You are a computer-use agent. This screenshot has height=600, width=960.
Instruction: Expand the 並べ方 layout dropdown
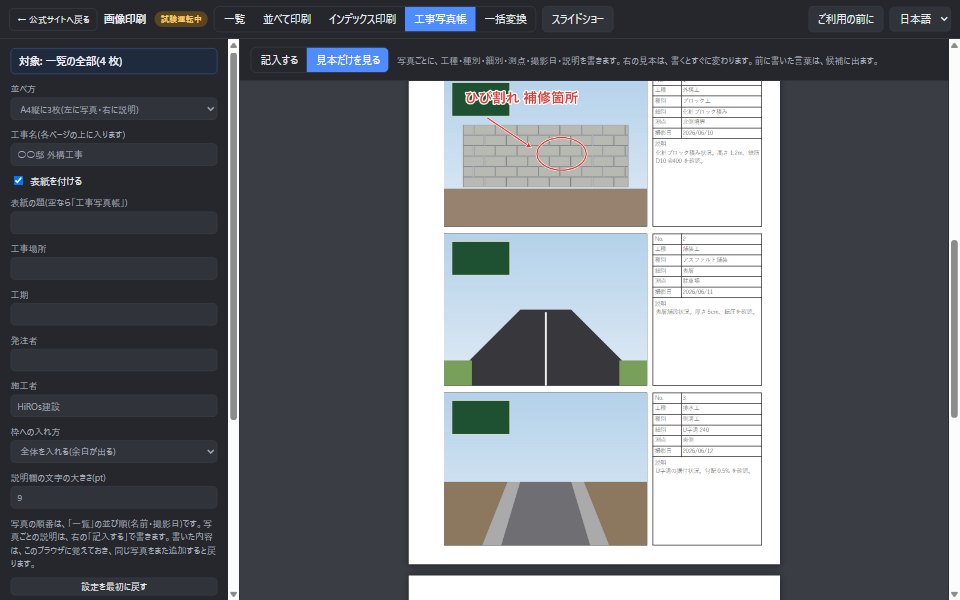point(114,110)
